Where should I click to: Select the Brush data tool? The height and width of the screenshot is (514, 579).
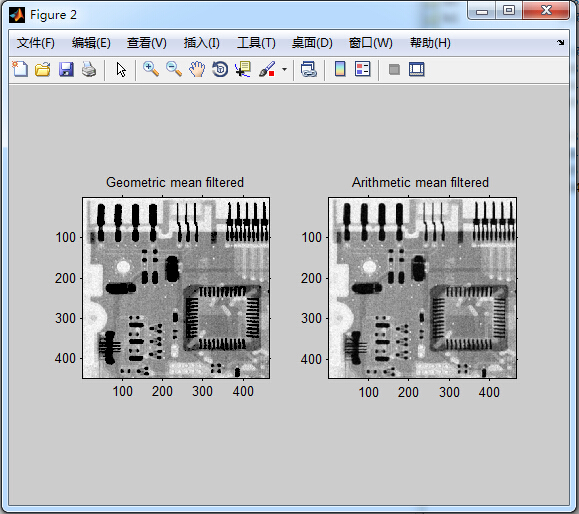click(267, 69)
